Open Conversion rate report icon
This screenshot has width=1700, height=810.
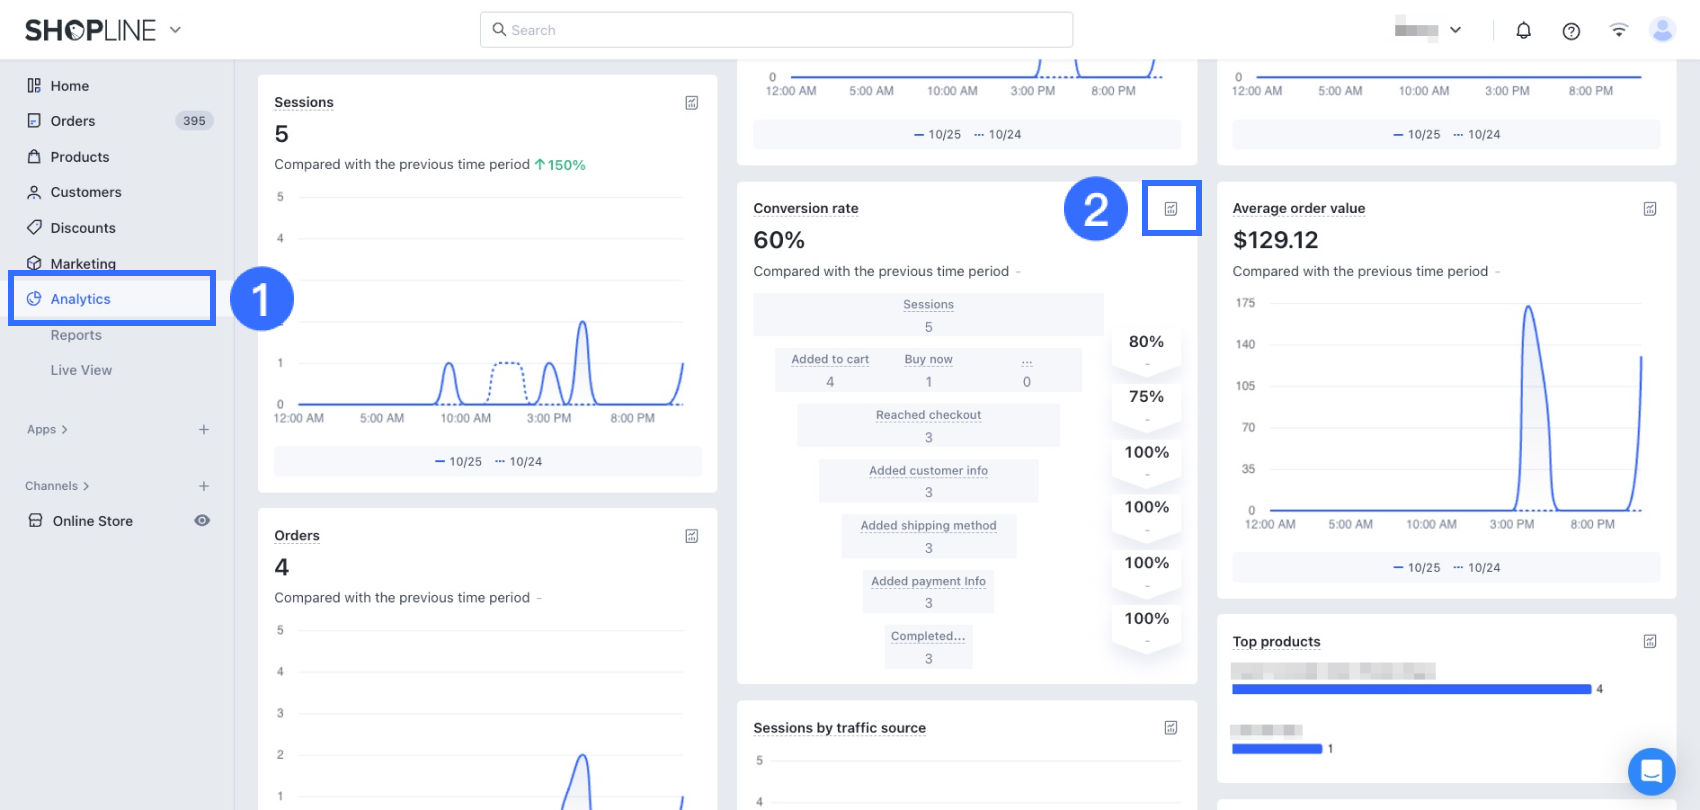1171,209
